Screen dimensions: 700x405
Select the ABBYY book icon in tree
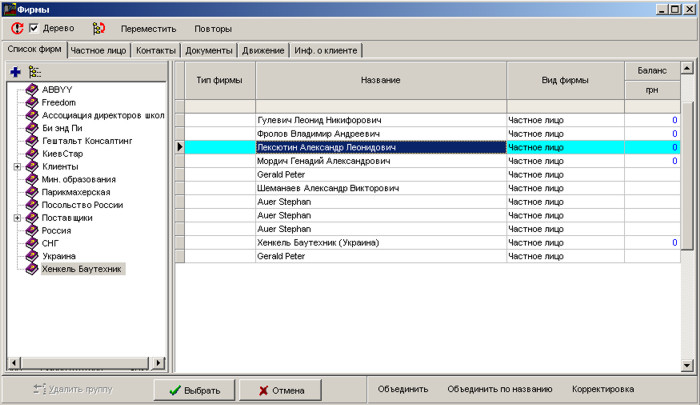point(32,89)
